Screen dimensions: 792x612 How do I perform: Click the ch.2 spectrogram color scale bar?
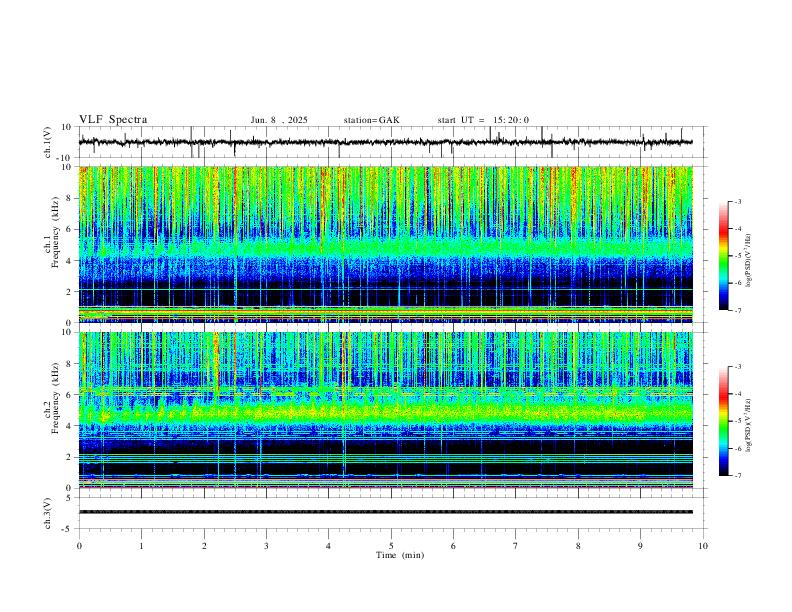click(x=723, y=421)
